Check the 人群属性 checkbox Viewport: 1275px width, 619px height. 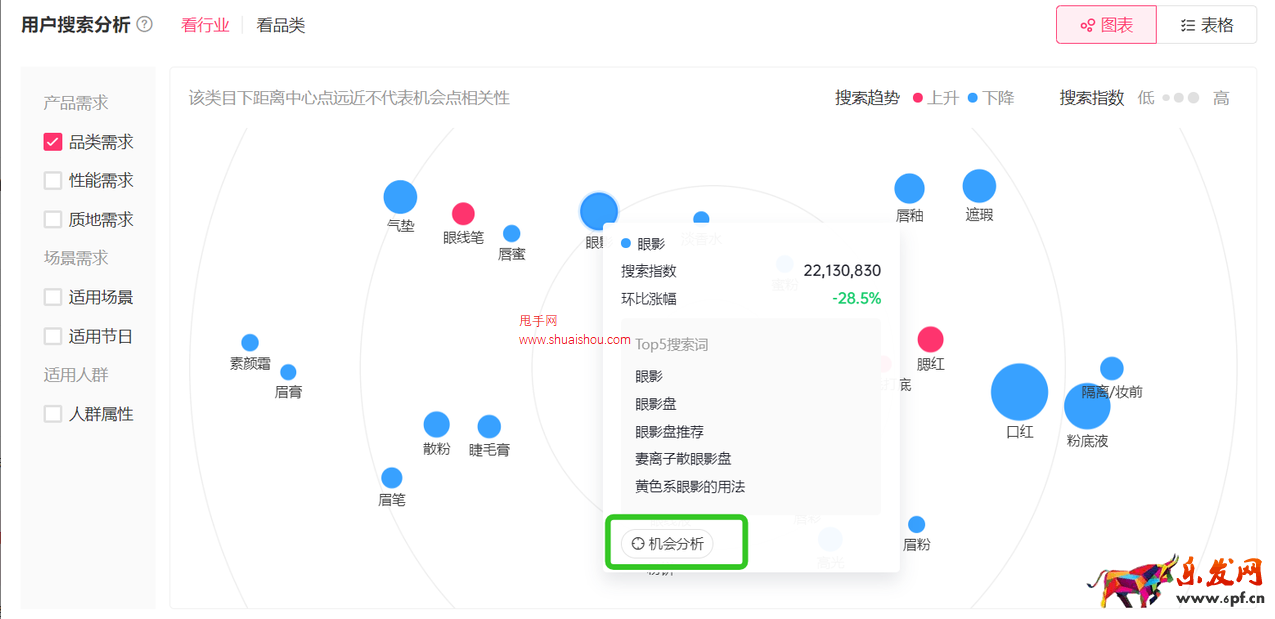[x=52, y=413]
